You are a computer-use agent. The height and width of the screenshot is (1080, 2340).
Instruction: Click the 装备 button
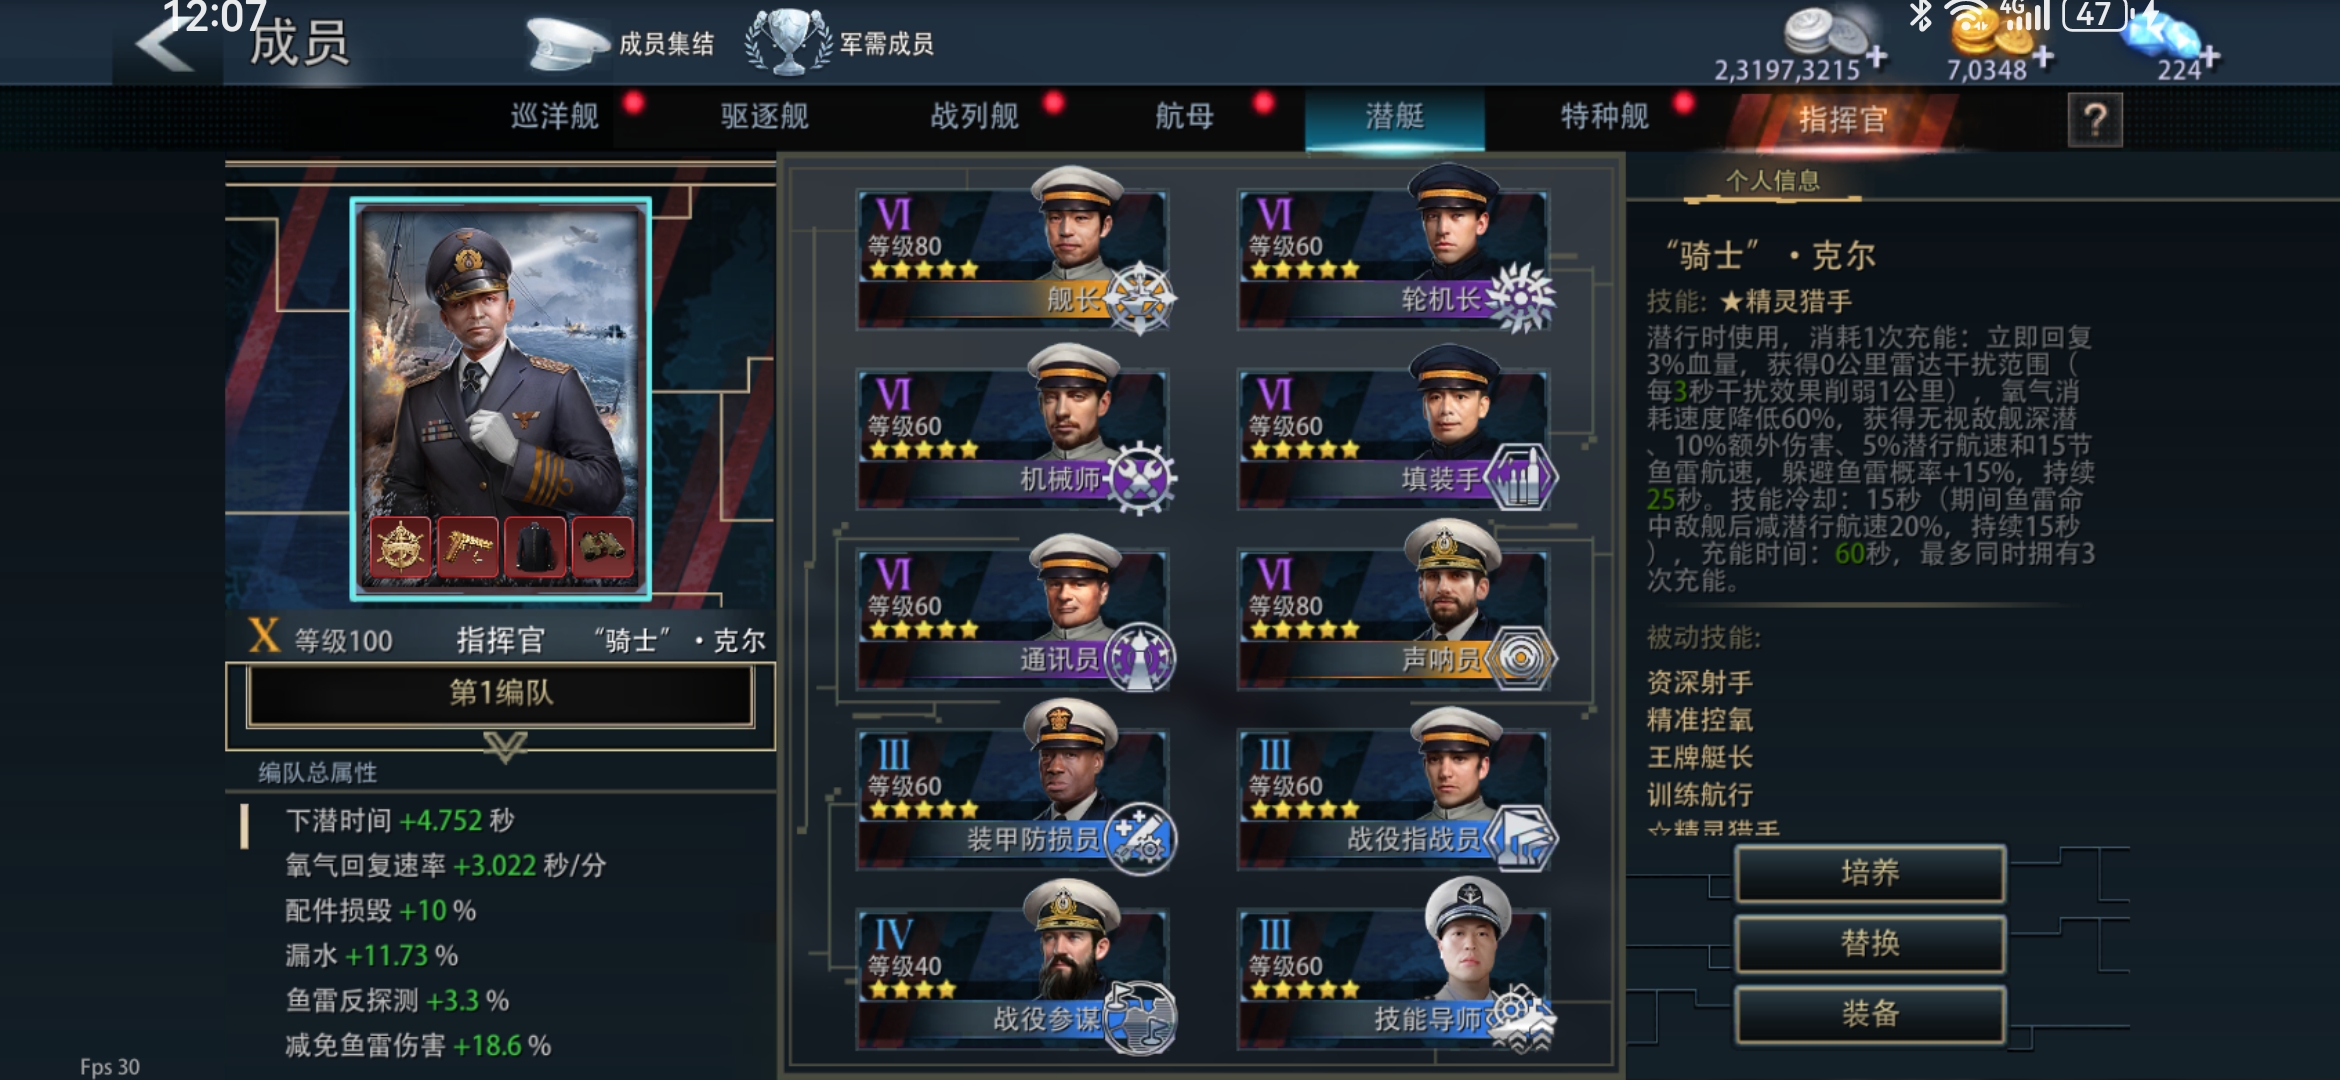(x=1870, y=1014)
